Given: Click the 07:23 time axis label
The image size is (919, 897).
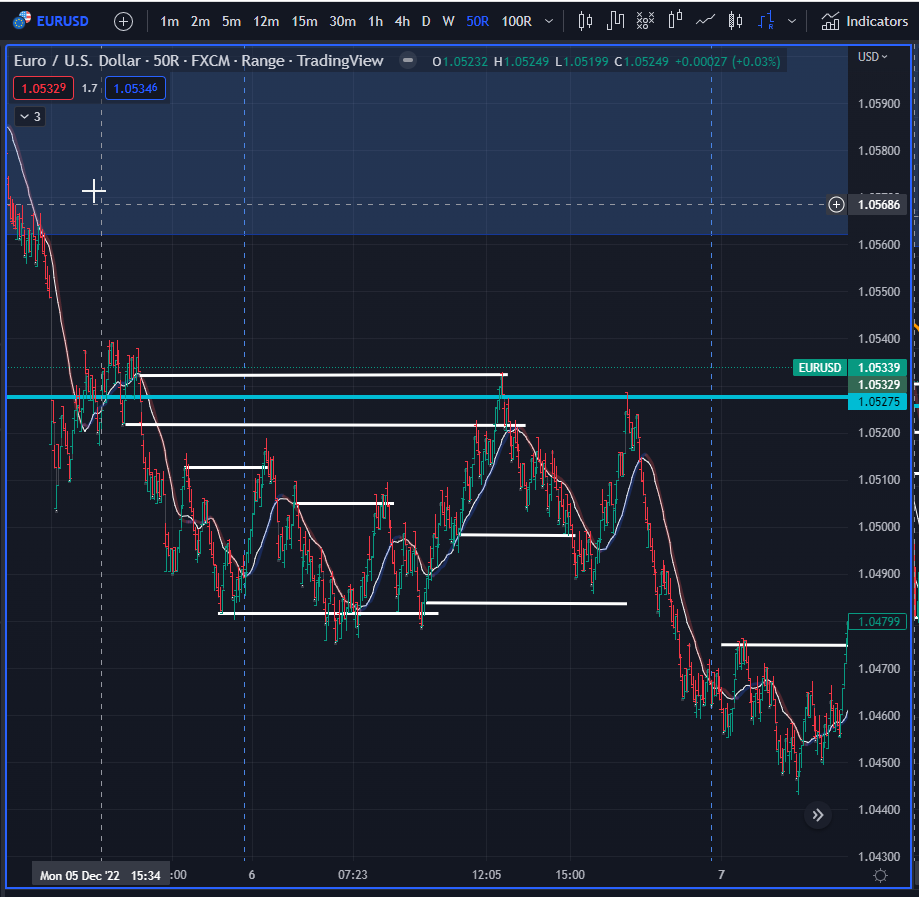Looking at the screenshot, I should click(353, 875).
